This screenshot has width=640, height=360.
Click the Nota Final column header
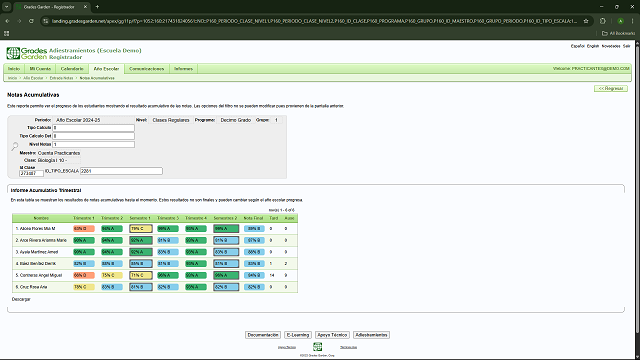pyautogui.click(x=253, y=218)
